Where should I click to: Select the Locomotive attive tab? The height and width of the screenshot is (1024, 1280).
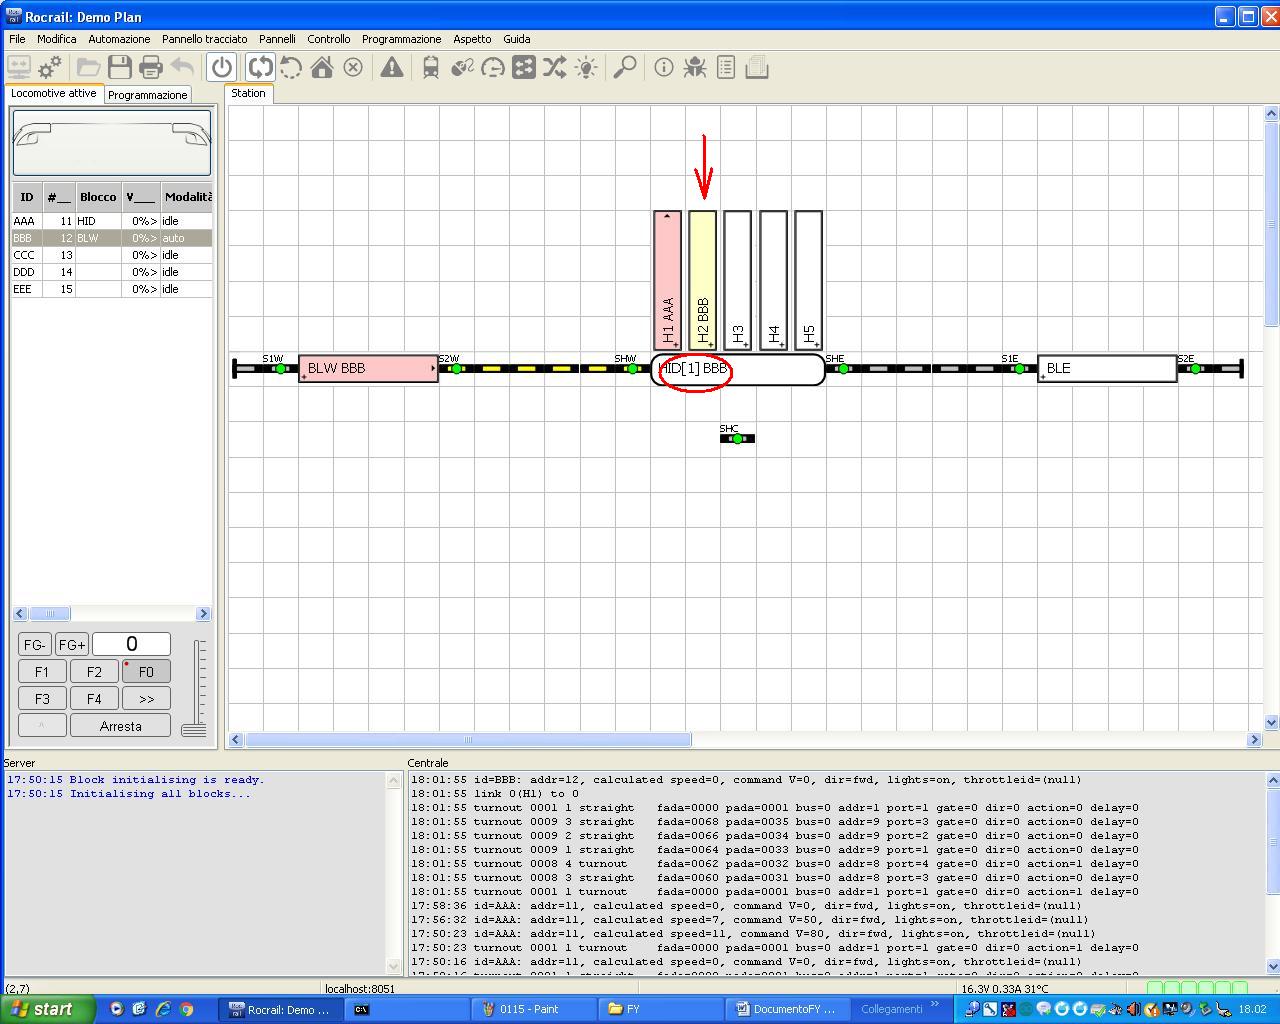[x=54, y=93]
